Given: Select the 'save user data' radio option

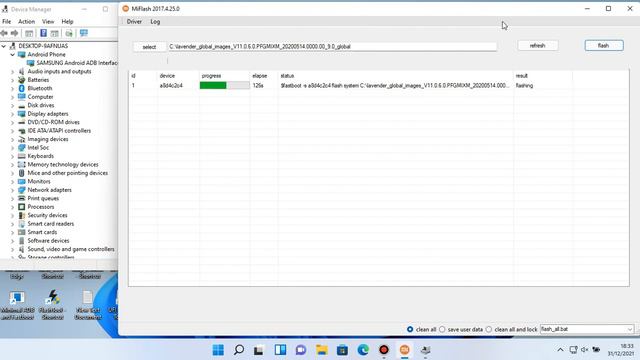Looking at the screenshot, I should (442, 329).
